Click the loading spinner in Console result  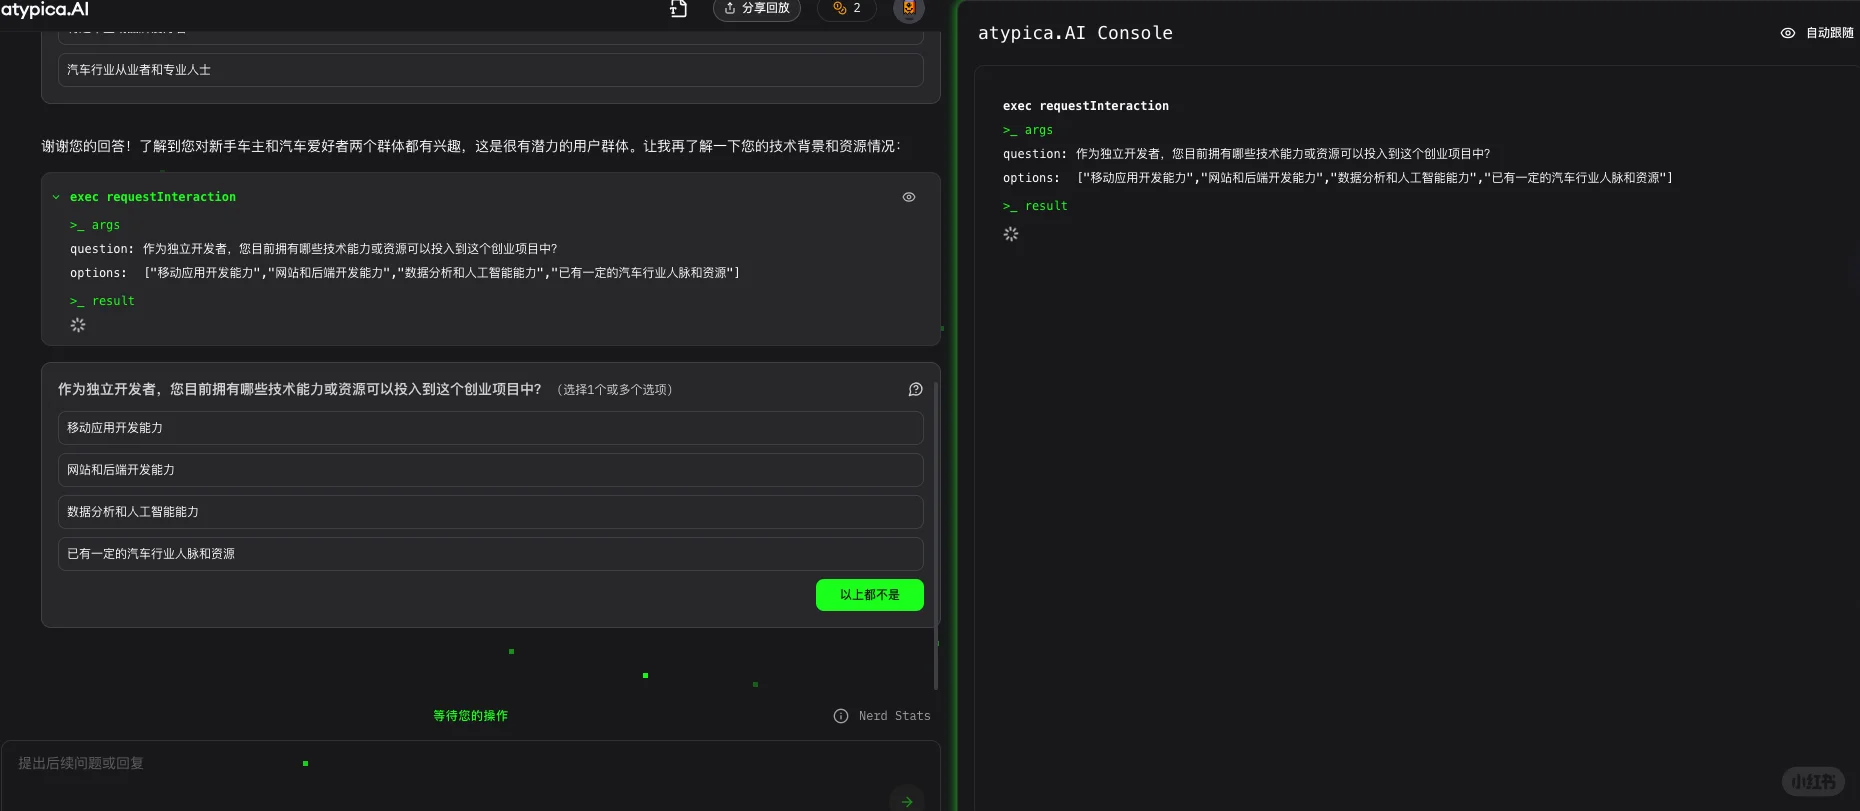pyautogui.click(x=1011, y=234)
